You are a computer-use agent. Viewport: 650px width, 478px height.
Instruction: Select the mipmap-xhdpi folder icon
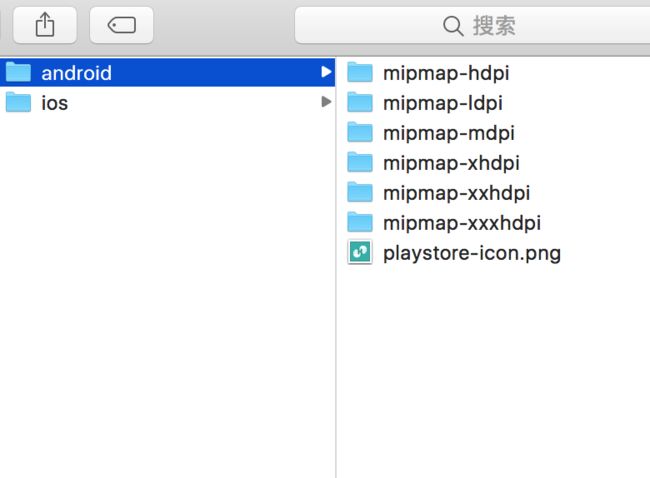360,162
